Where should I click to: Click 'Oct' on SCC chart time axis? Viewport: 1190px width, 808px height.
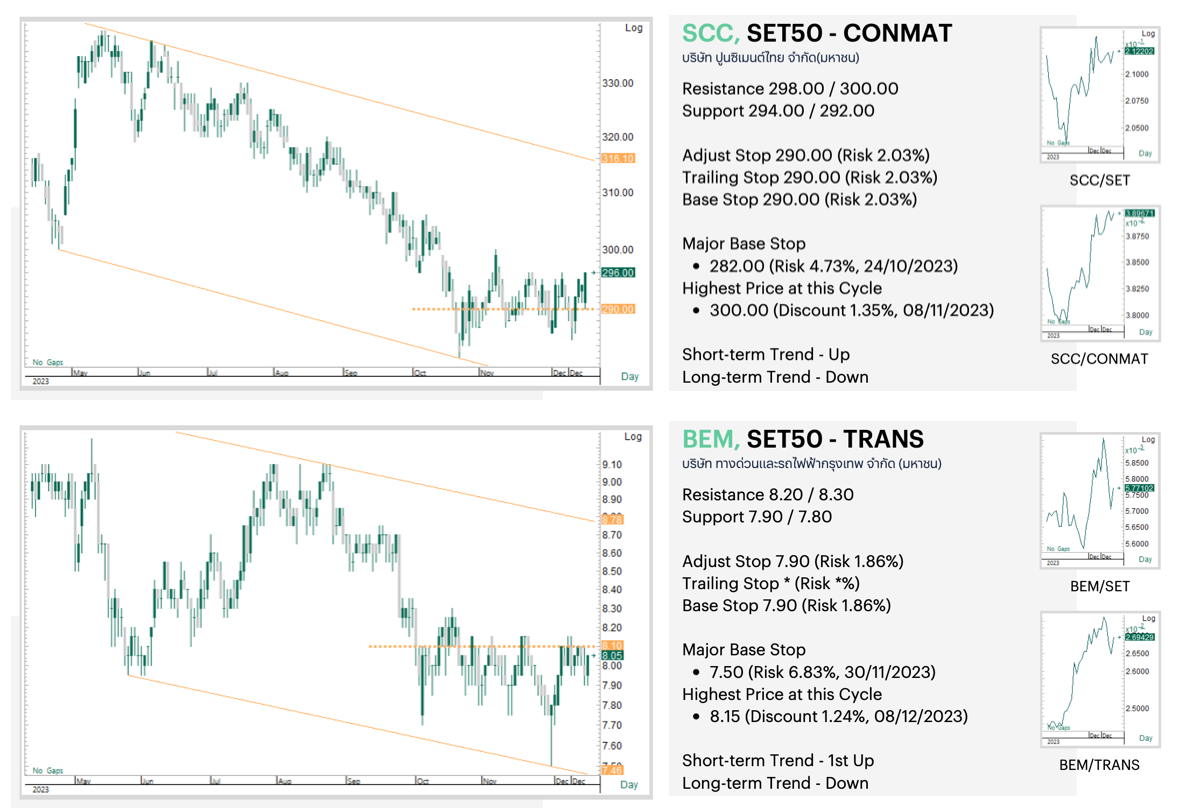[x=421, y=373]
